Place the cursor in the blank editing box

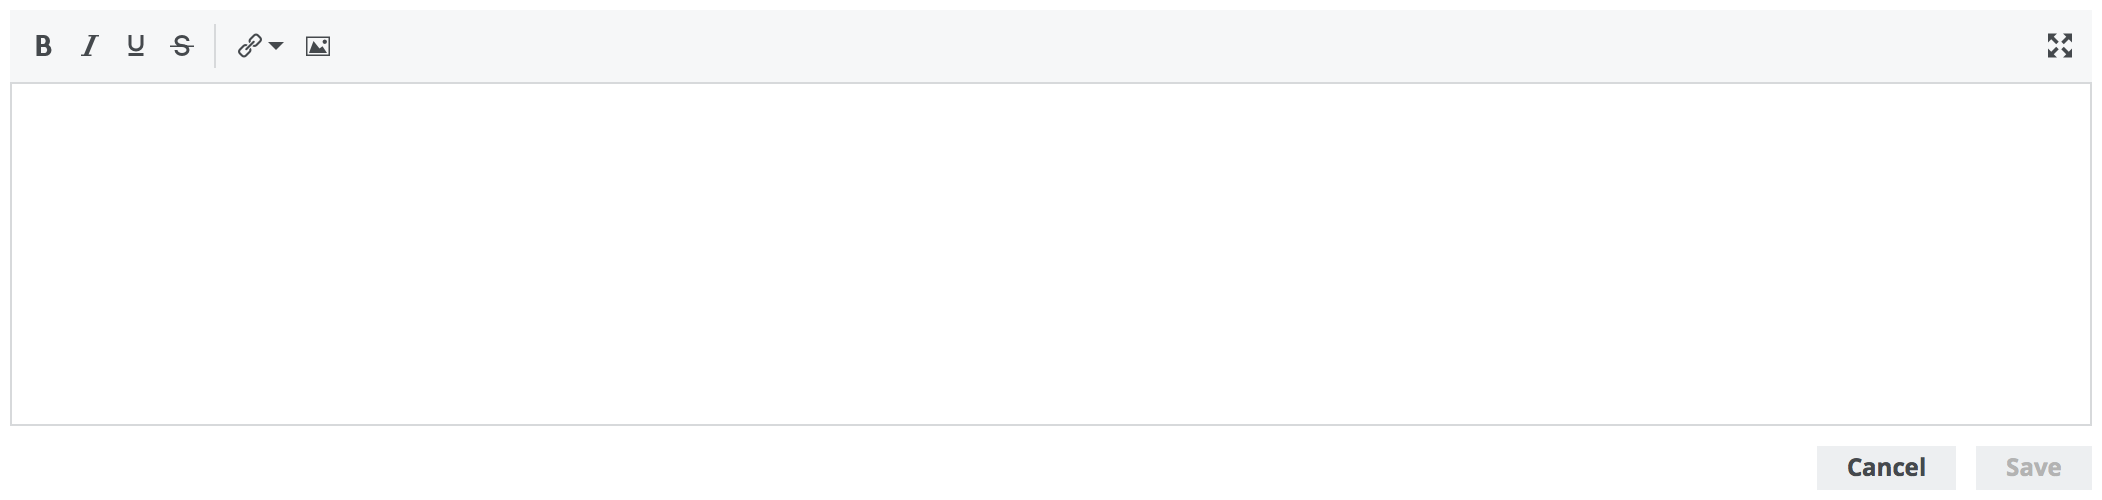tap(1050, 254)
